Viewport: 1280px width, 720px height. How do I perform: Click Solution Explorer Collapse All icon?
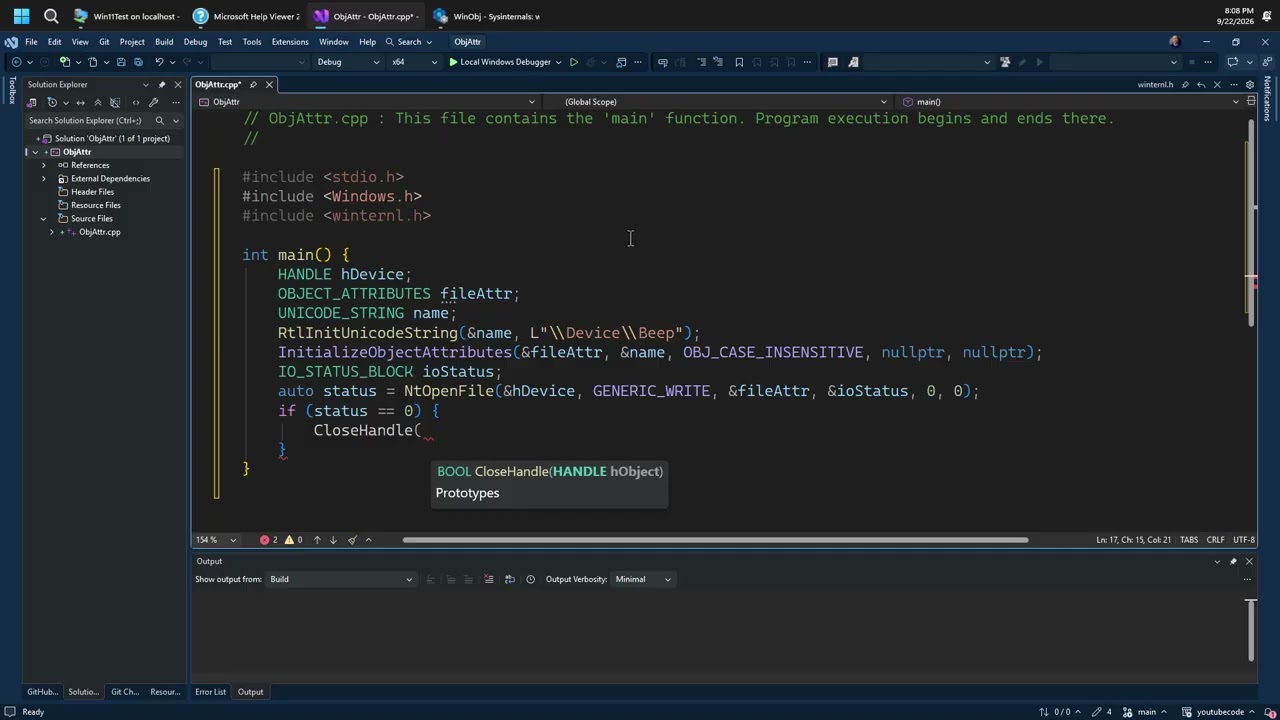(97, 102)
